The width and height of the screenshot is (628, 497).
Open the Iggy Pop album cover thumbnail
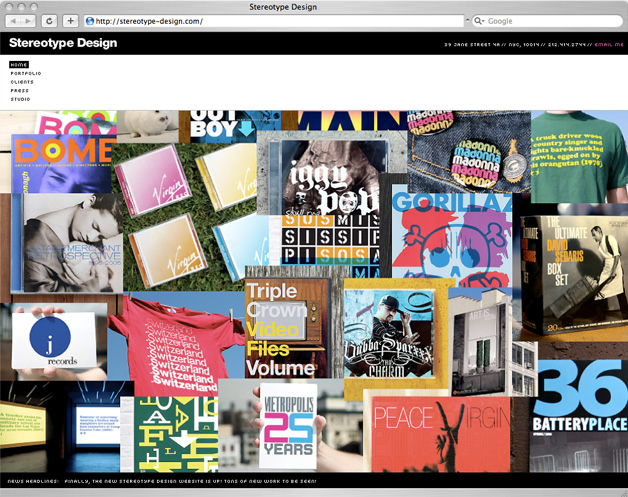pyautogui.click(x=332, y=172)
